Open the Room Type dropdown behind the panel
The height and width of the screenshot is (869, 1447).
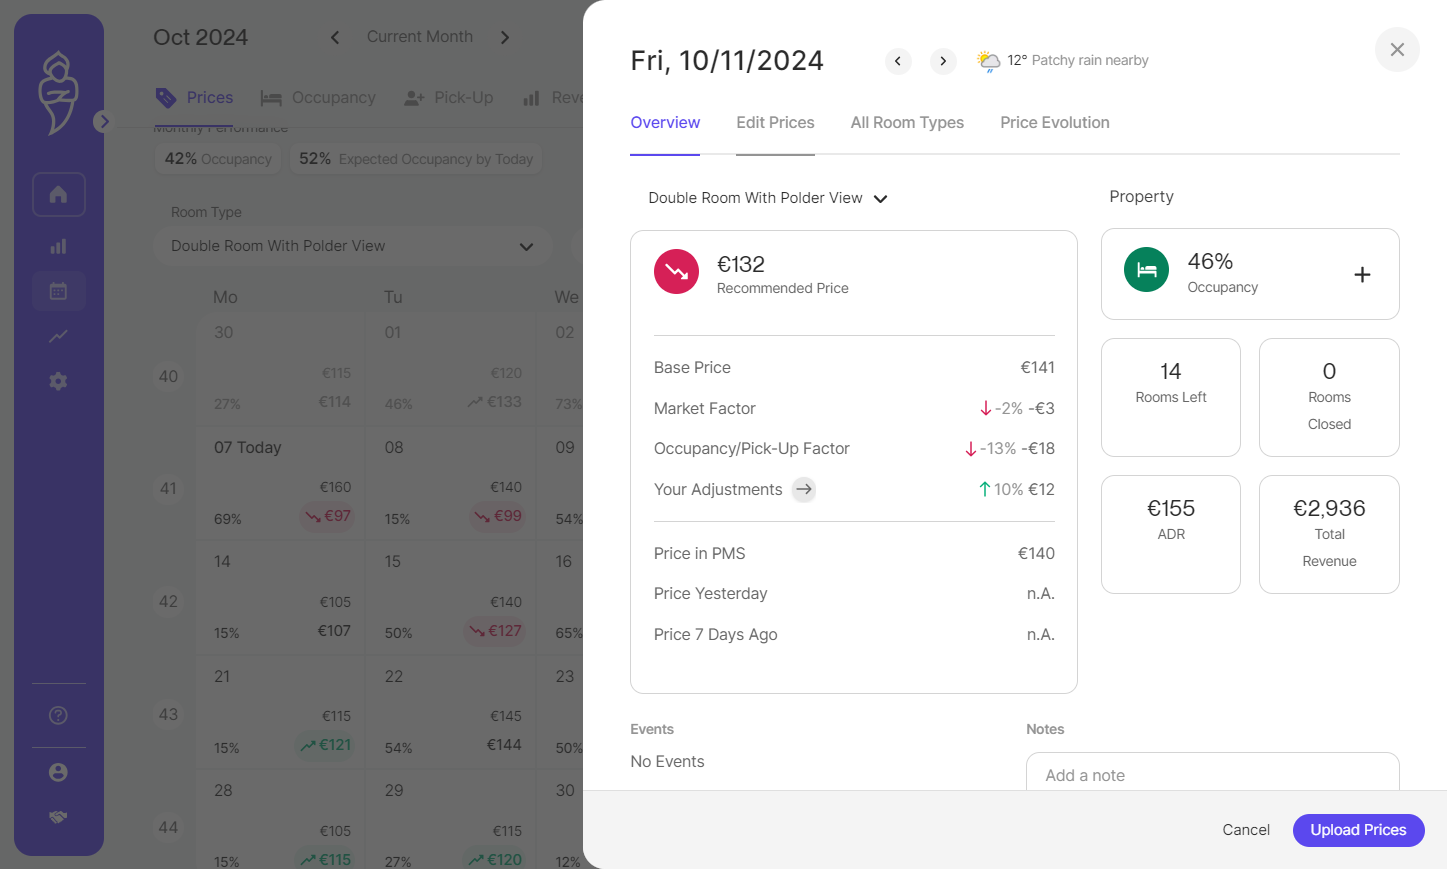click(x=353, y=246)
